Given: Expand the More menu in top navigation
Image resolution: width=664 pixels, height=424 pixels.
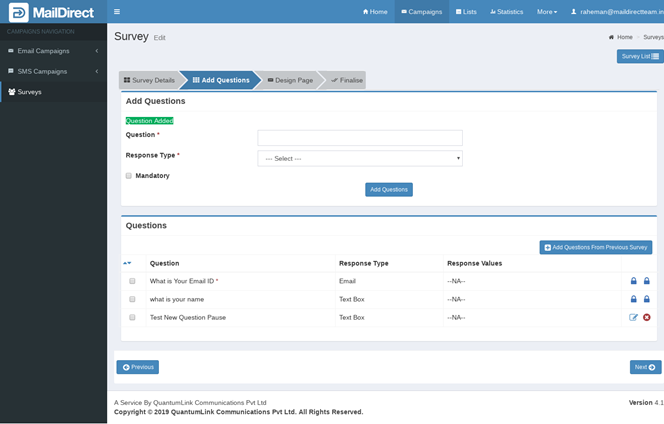Looking at the screenshot, I should coord(546,12).
